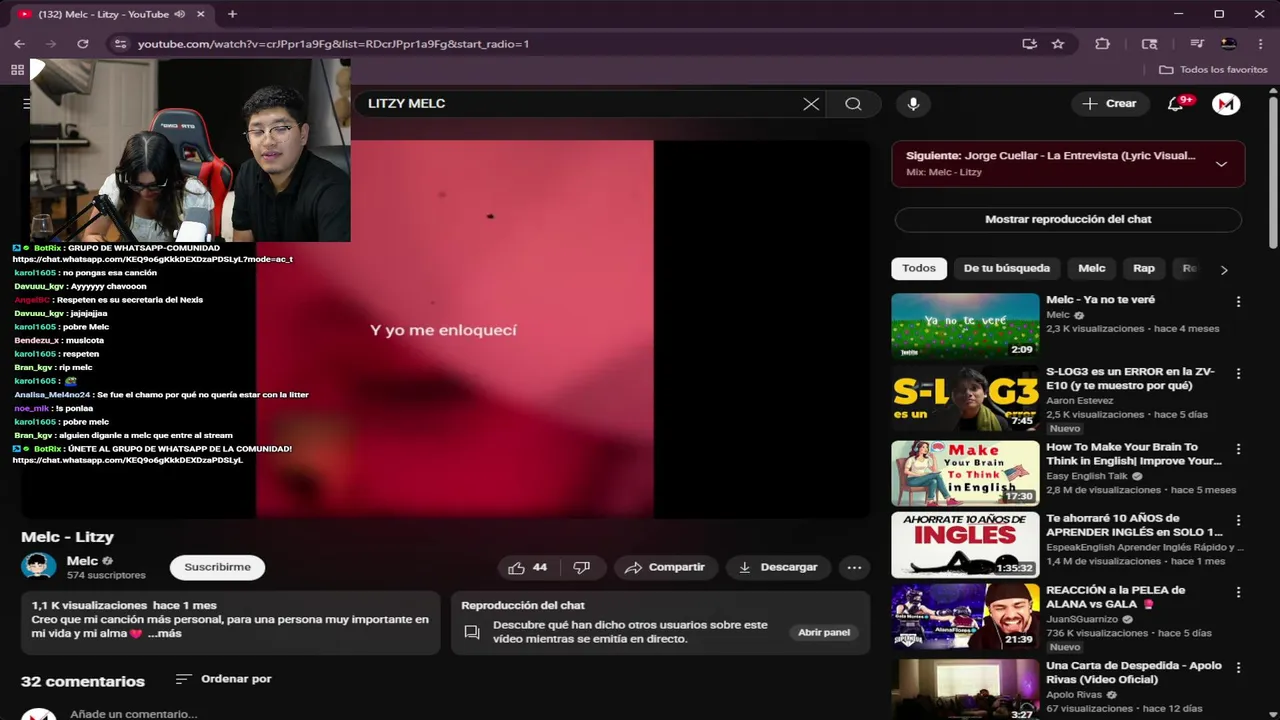Expand the Siguiente mix playlist panel

point(1221,164)
